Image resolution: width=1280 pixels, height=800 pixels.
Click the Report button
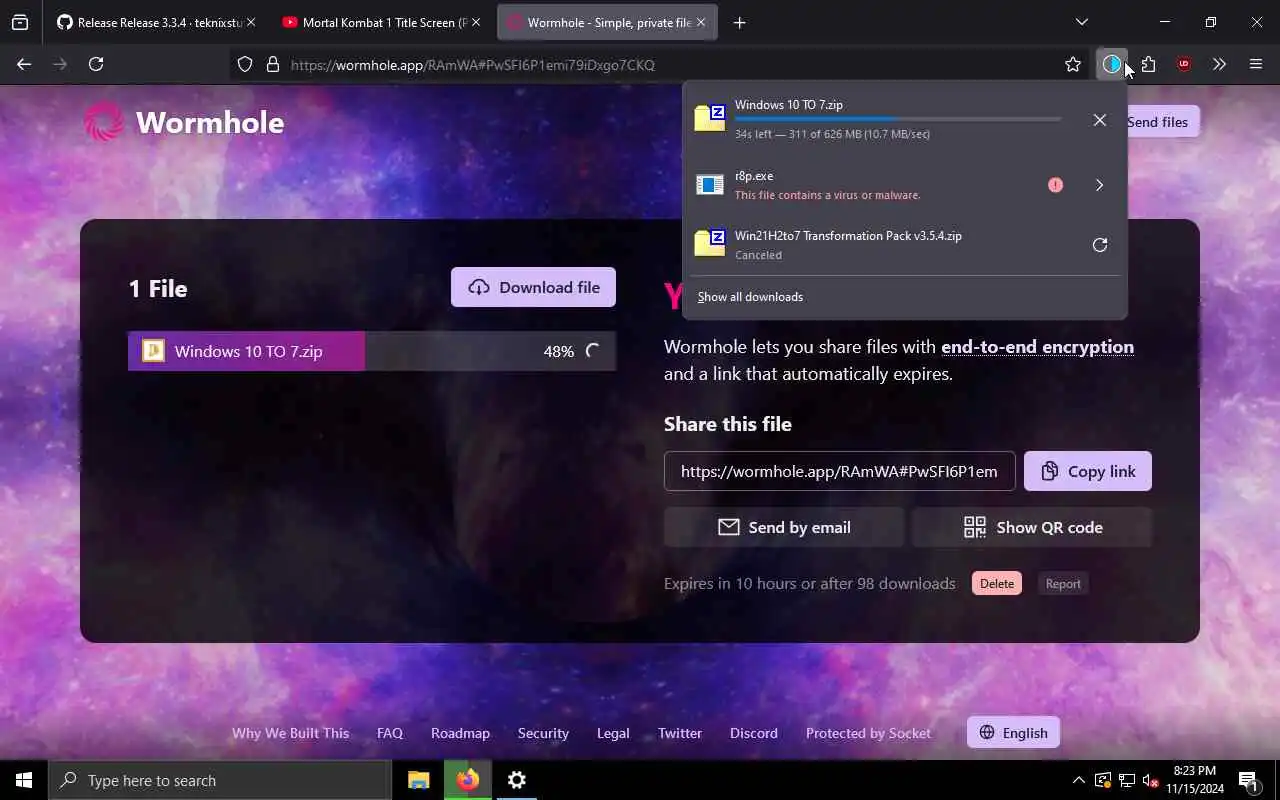pos(1063,584)
